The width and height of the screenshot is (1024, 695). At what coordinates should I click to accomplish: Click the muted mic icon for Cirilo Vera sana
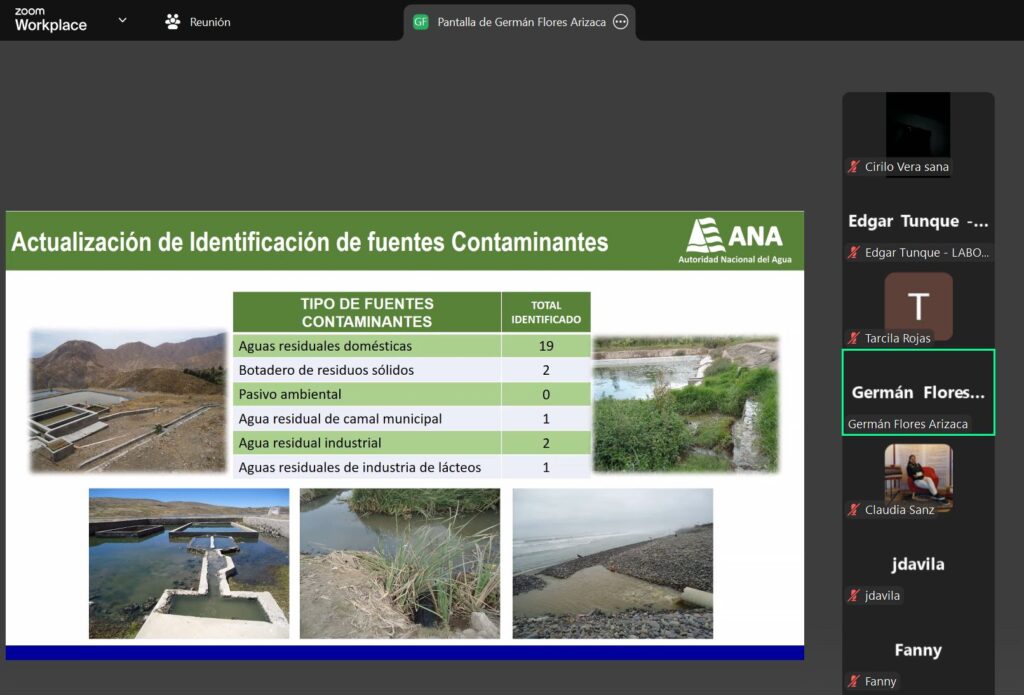[854, 167]
